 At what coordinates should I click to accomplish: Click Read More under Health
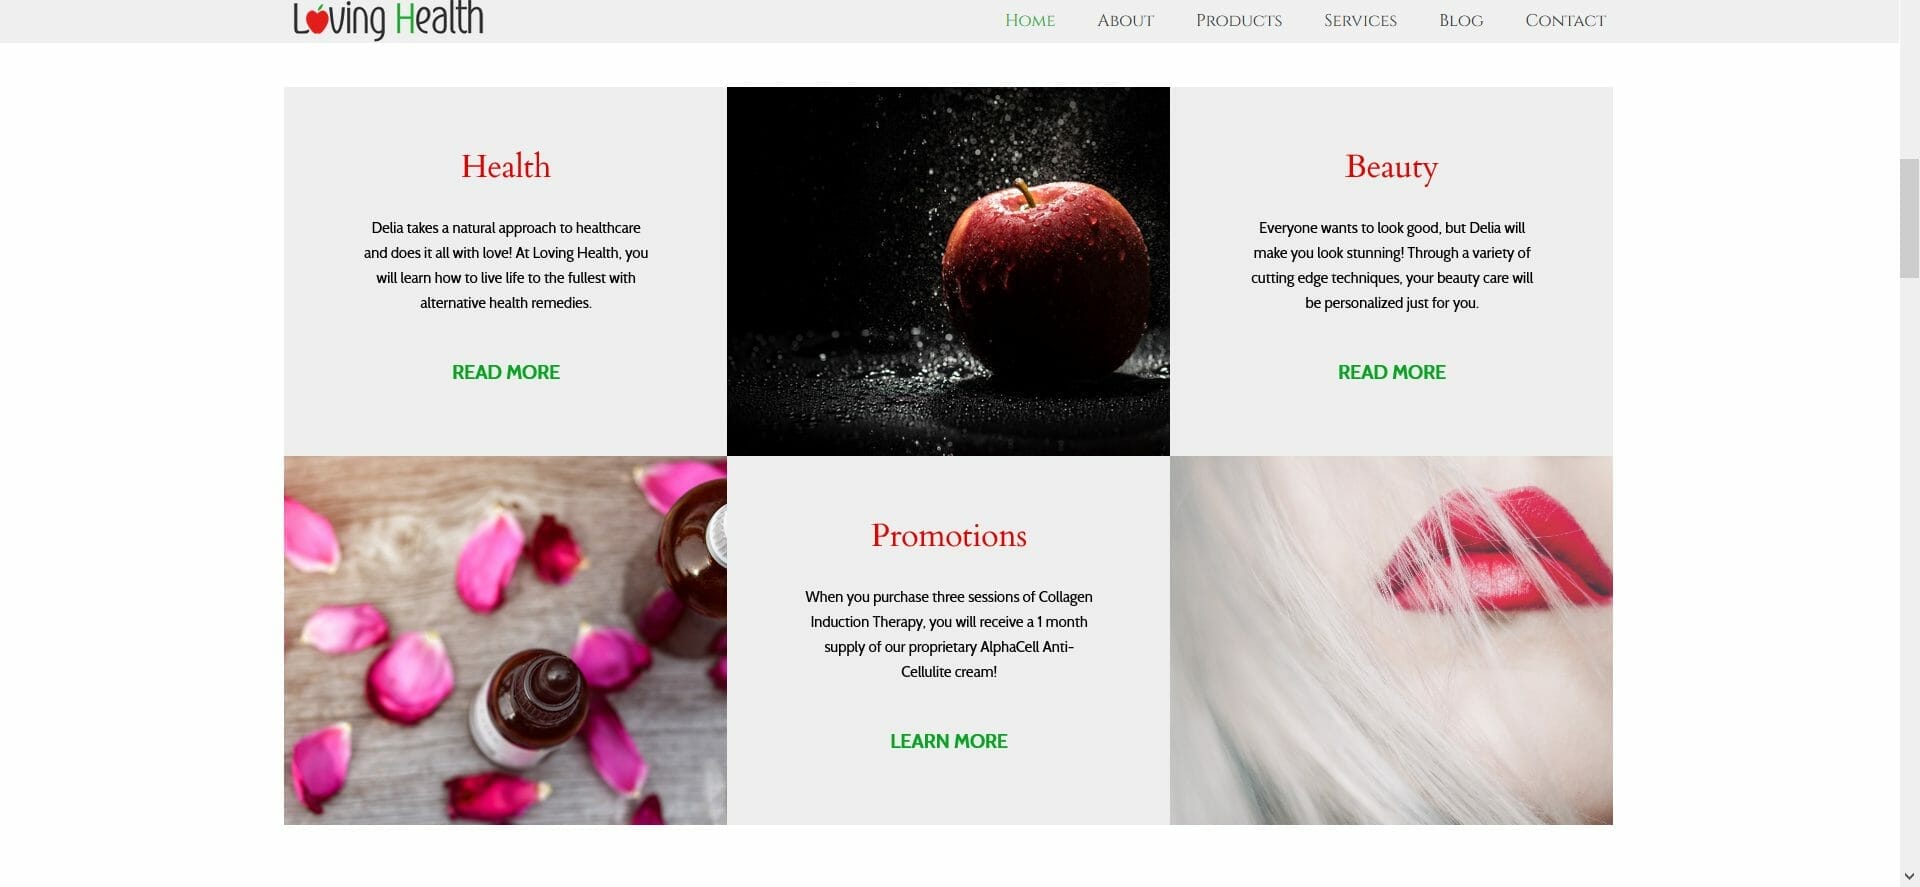point(505,372)
